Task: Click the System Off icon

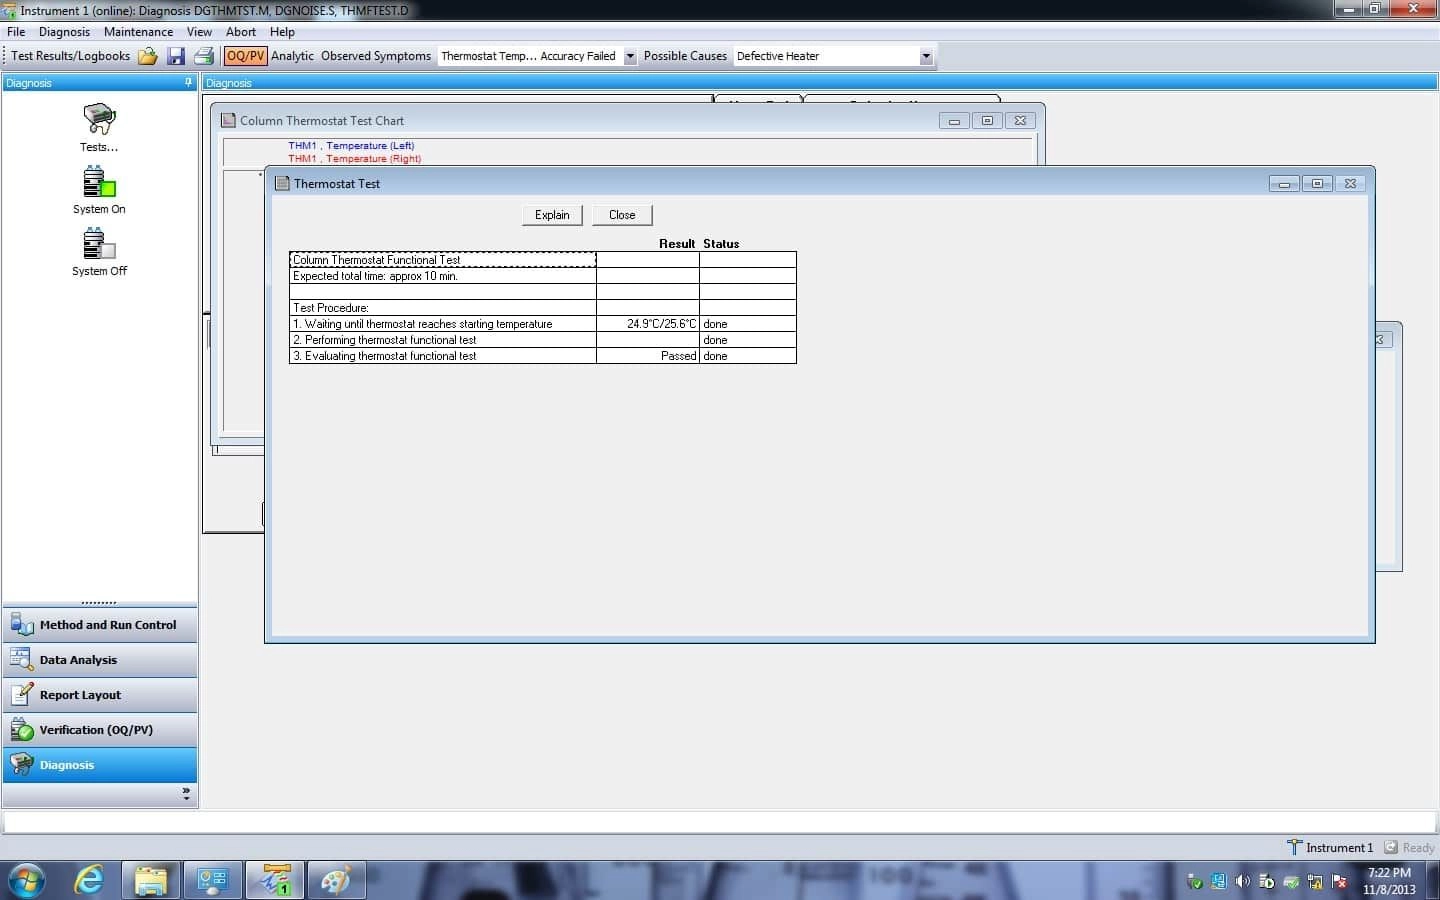Action: [99, 246]
